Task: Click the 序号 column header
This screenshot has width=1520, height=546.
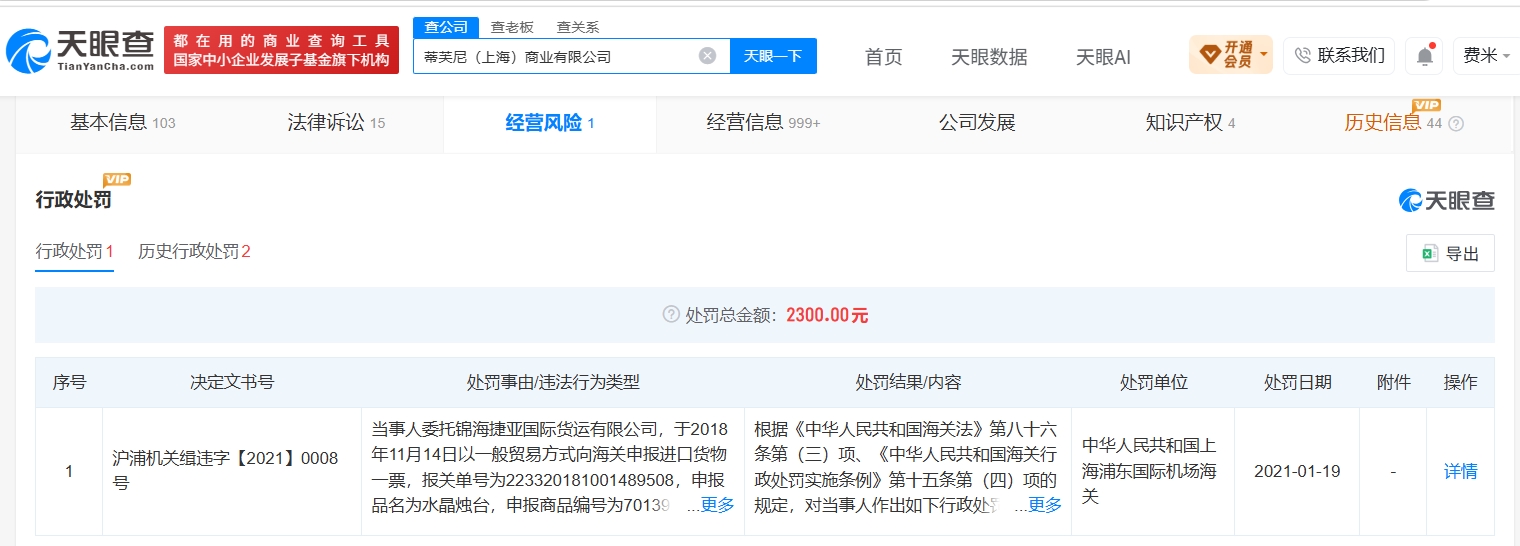Action: (x=69, y=382)
